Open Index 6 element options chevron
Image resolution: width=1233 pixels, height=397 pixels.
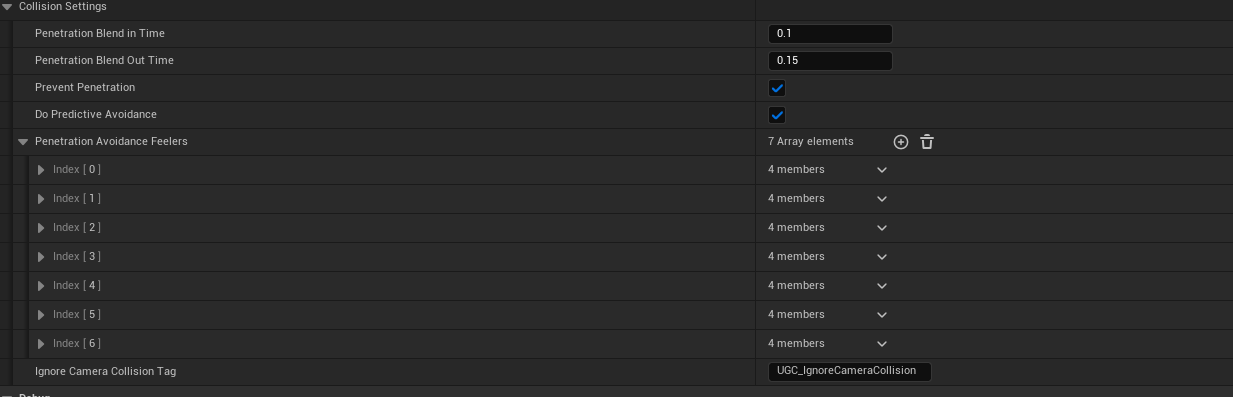pyautogui.click(x=882, y=344)
